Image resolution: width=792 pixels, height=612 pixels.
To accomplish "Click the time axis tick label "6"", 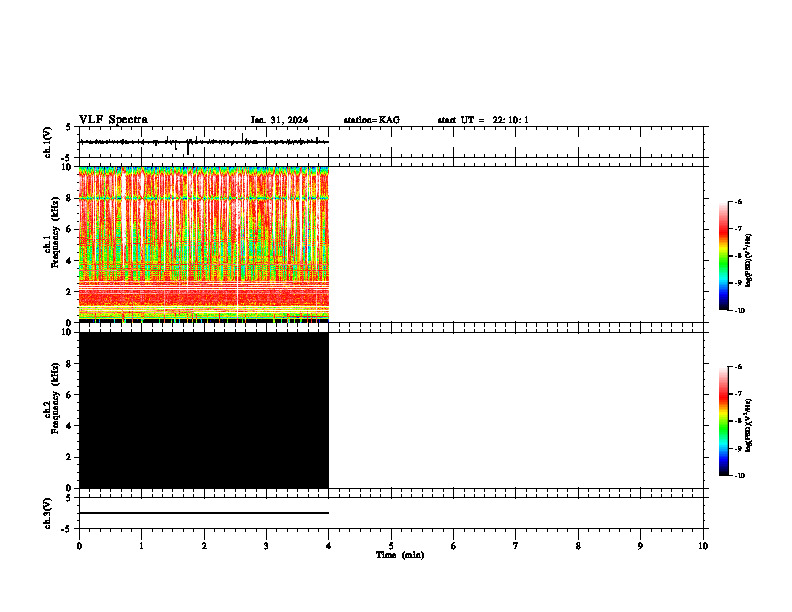I will (454, 546).
